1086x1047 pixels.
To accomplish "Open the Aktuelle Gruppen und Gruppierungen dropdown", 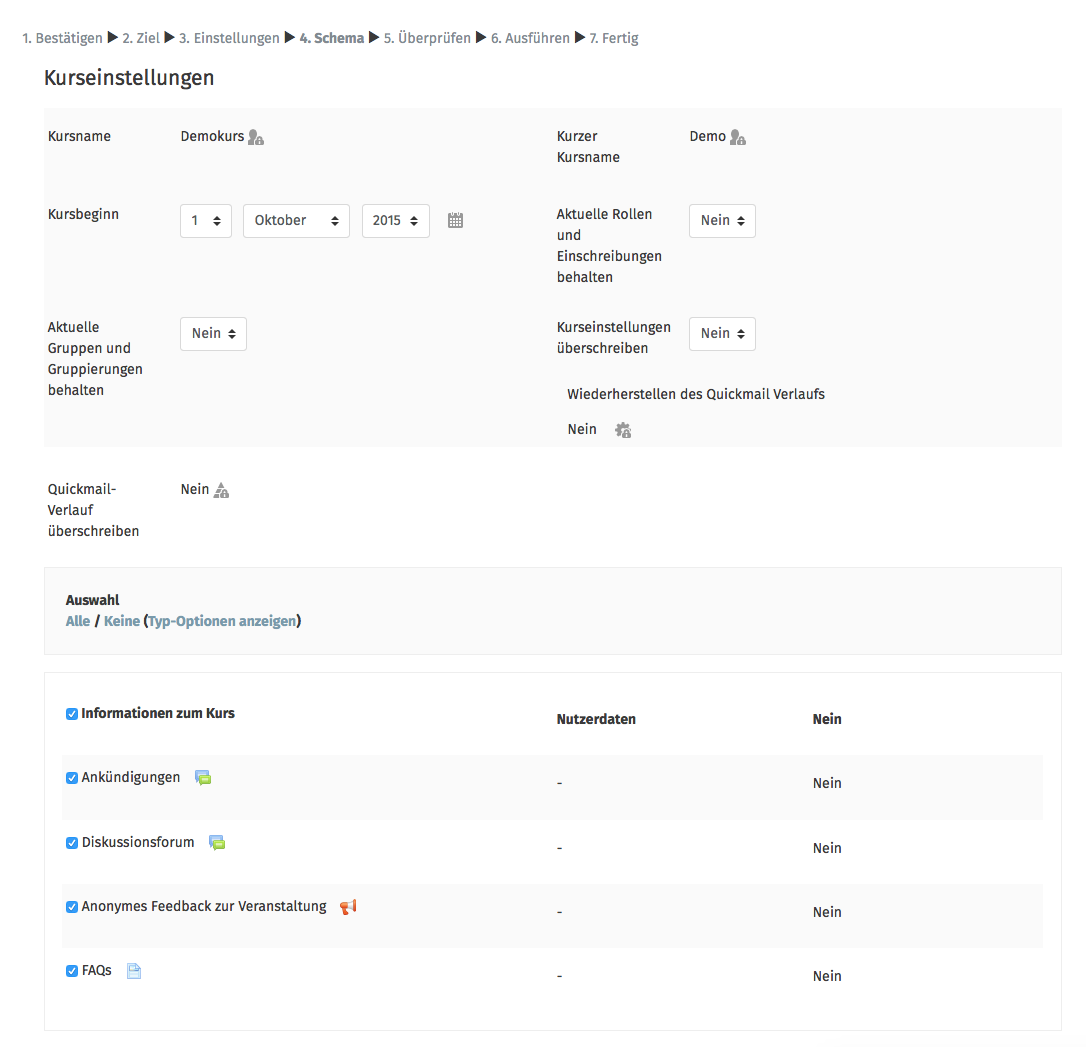I will (213, 334).
